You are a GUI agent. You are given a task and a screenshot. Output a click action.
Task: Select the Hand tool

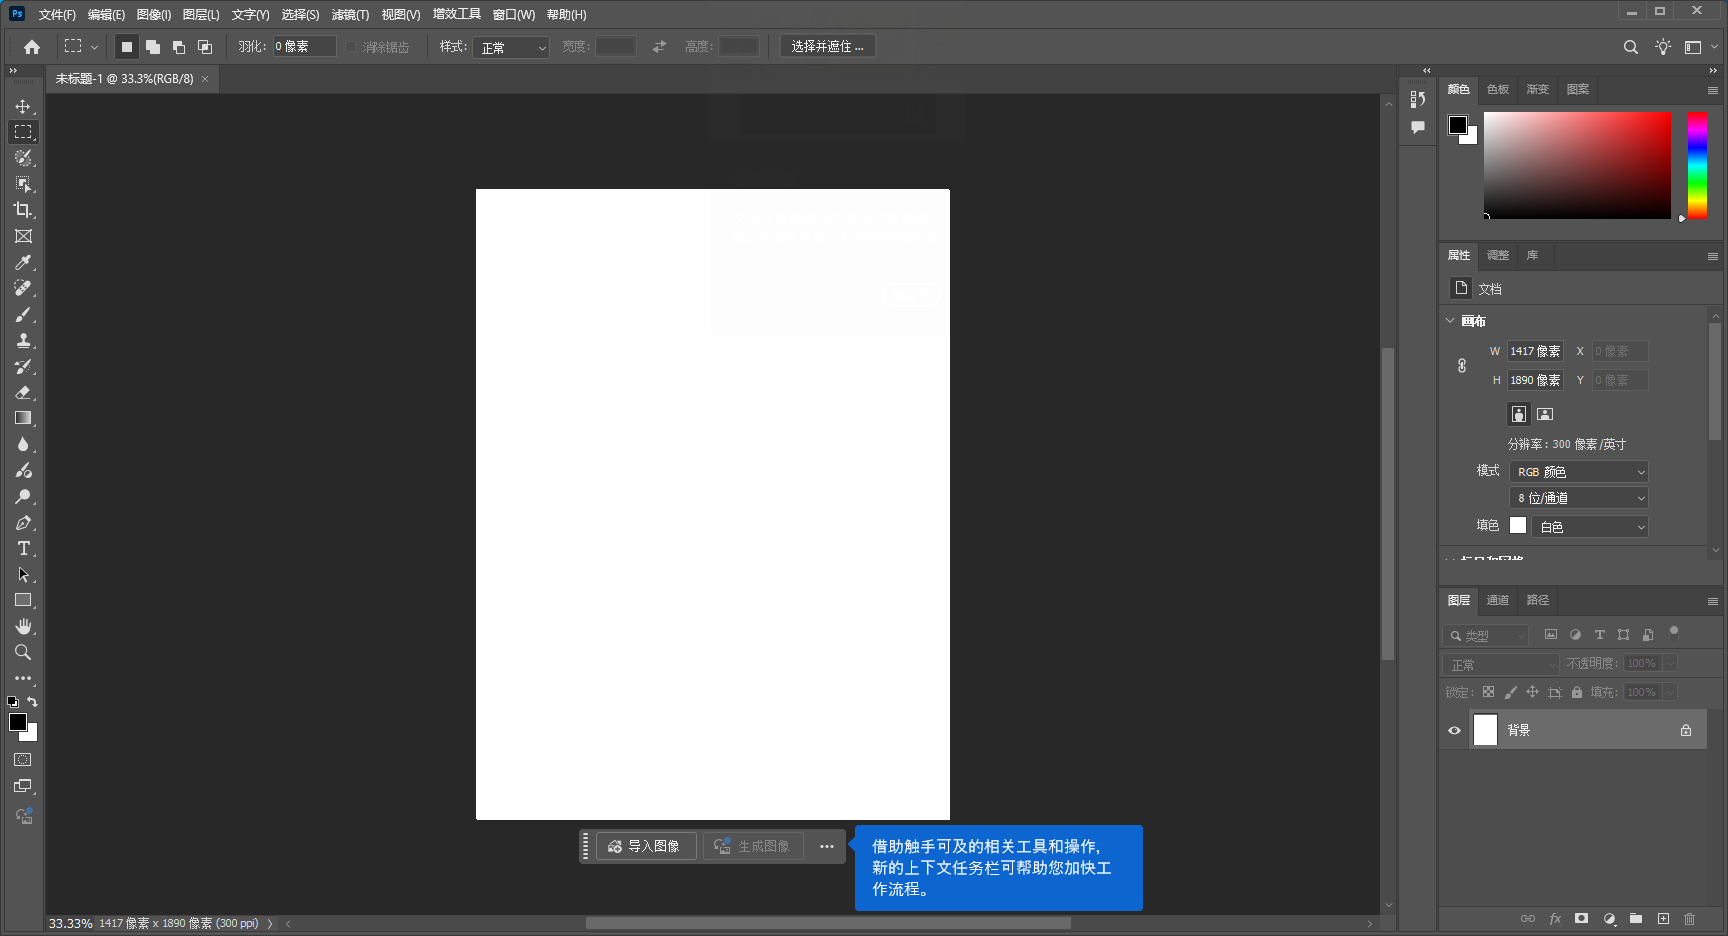[23, 626]
